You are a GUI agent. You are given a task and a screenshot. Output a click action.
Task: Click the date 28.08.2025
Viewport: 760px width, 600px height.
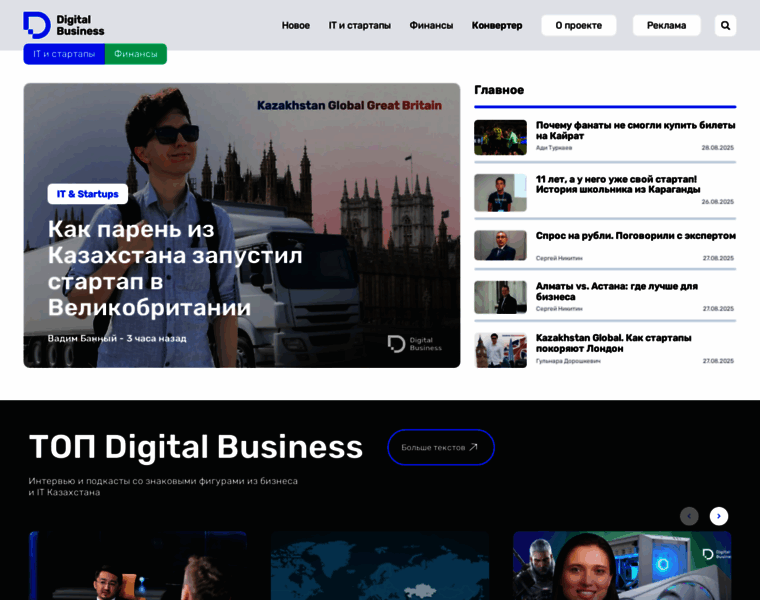pos(717,147)
